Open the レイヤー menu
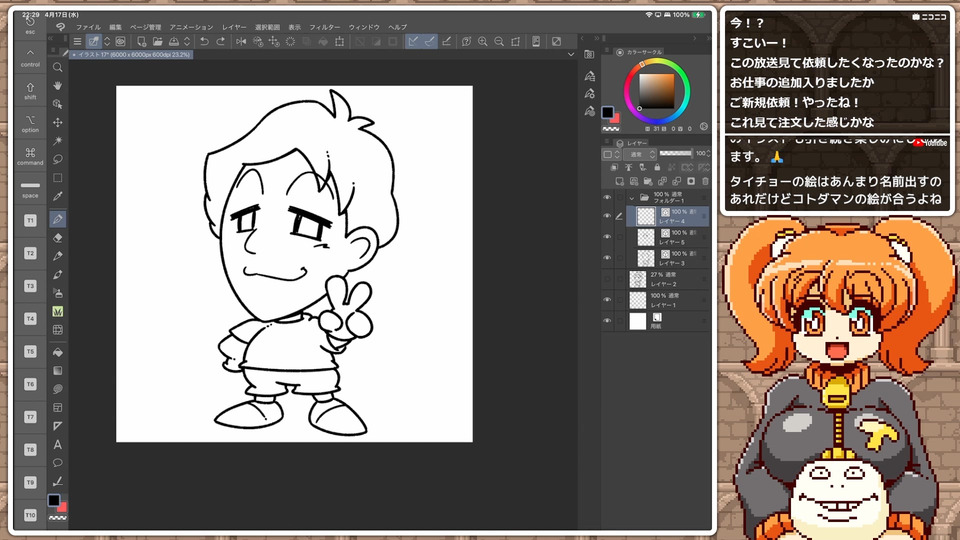This screenshot has width=960, height=540. pos(234,27)
